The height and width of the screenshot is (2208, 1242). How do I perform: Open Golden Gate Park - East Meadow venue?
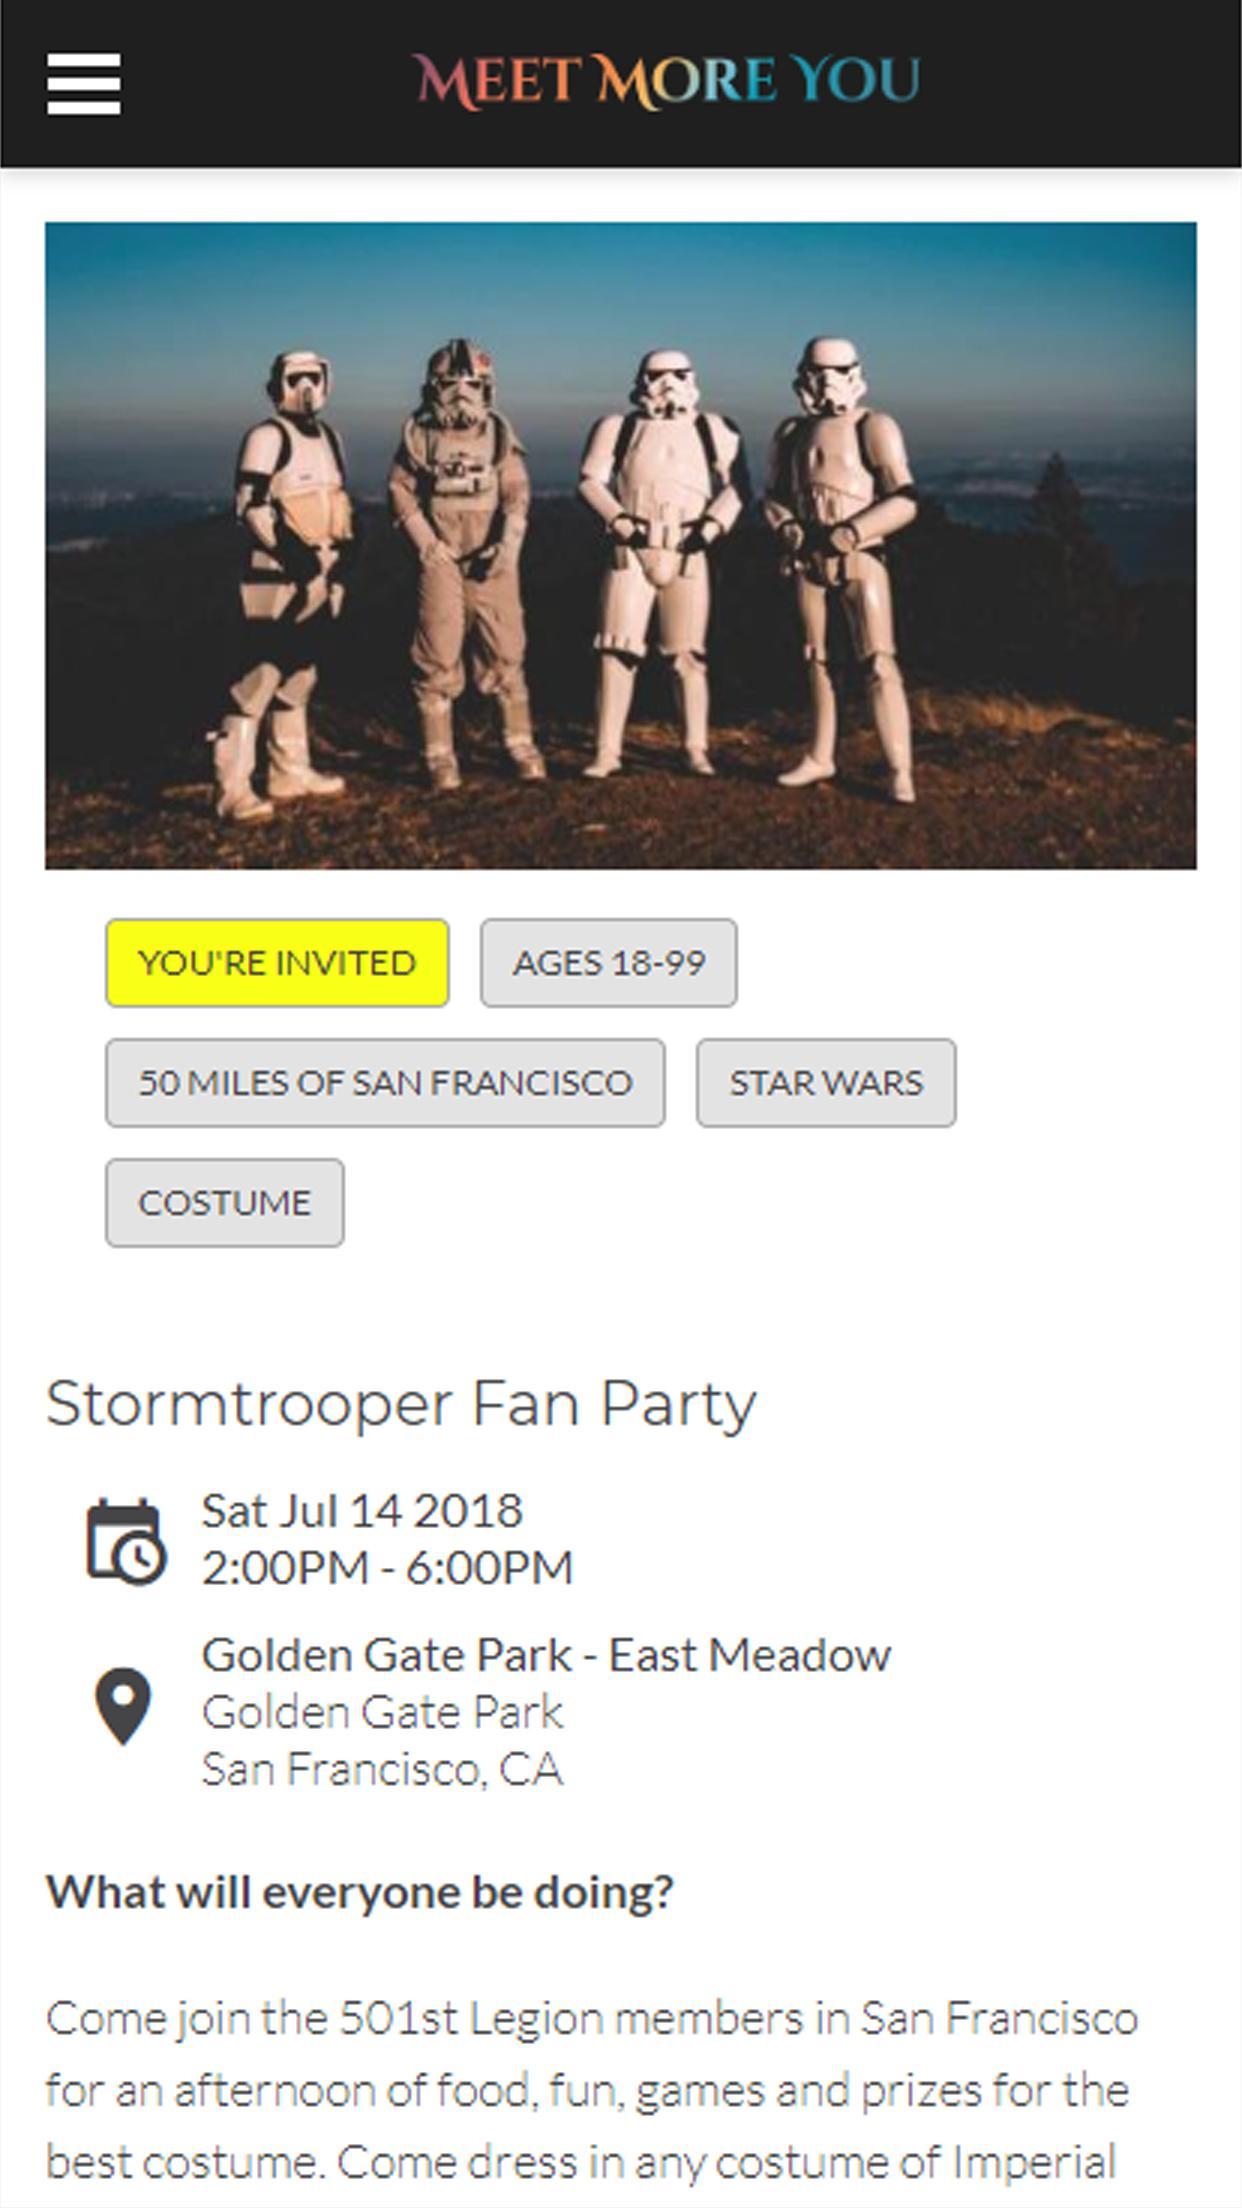pos(546,1656)
